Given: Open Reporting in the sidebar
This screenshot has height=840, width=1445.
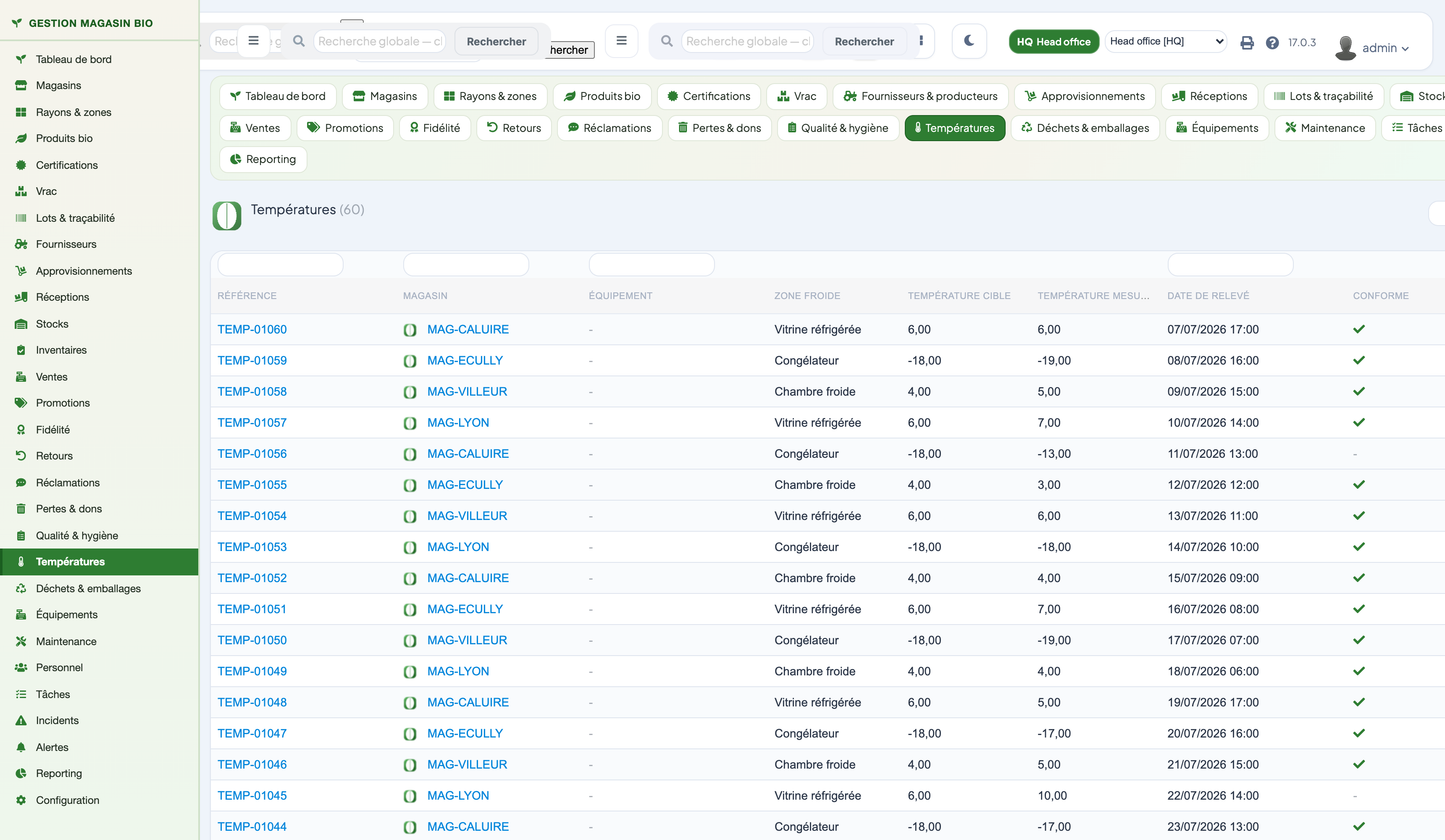Looking at the screenshot, I should click(99, 773).
